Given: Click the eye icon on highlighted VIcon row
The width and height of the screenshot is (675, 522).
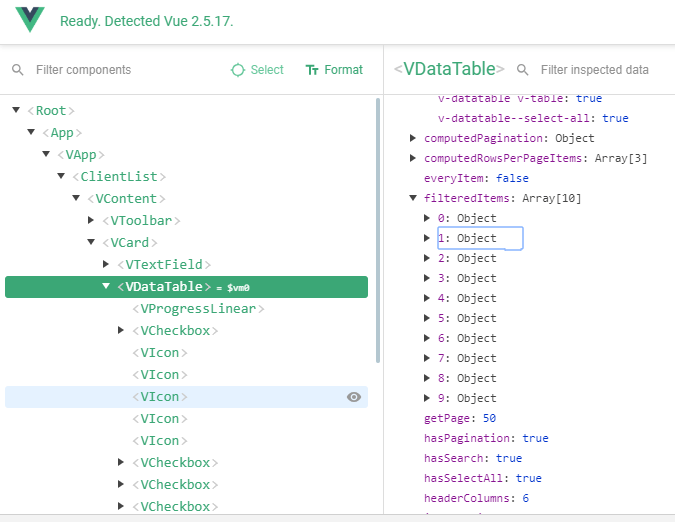Looking at the screenshot, I should click(353, 397).
